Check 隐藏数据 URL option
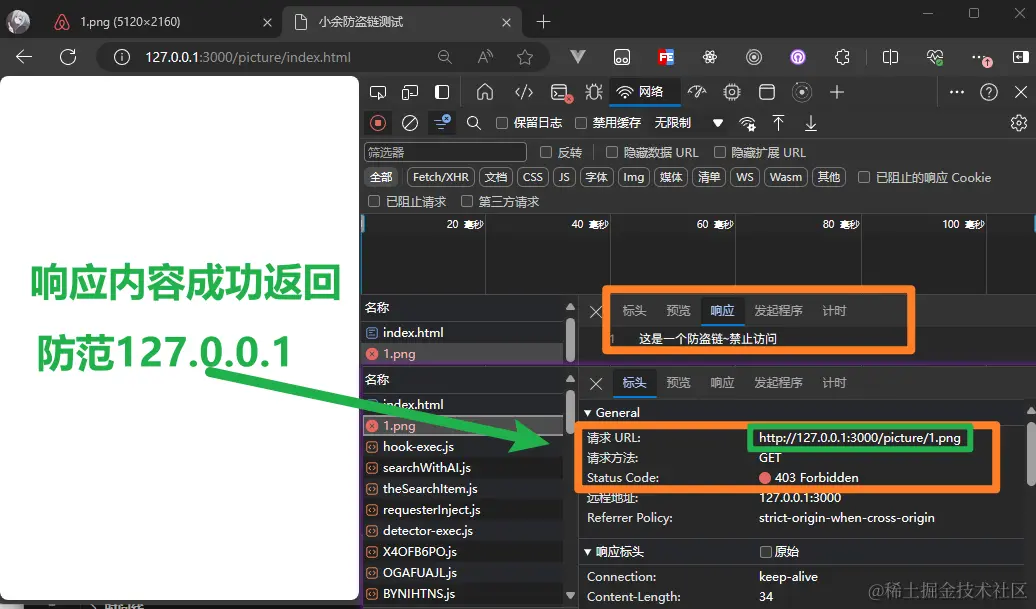The height and width of the screenshot is (609, 1036). tap(612, 153)
